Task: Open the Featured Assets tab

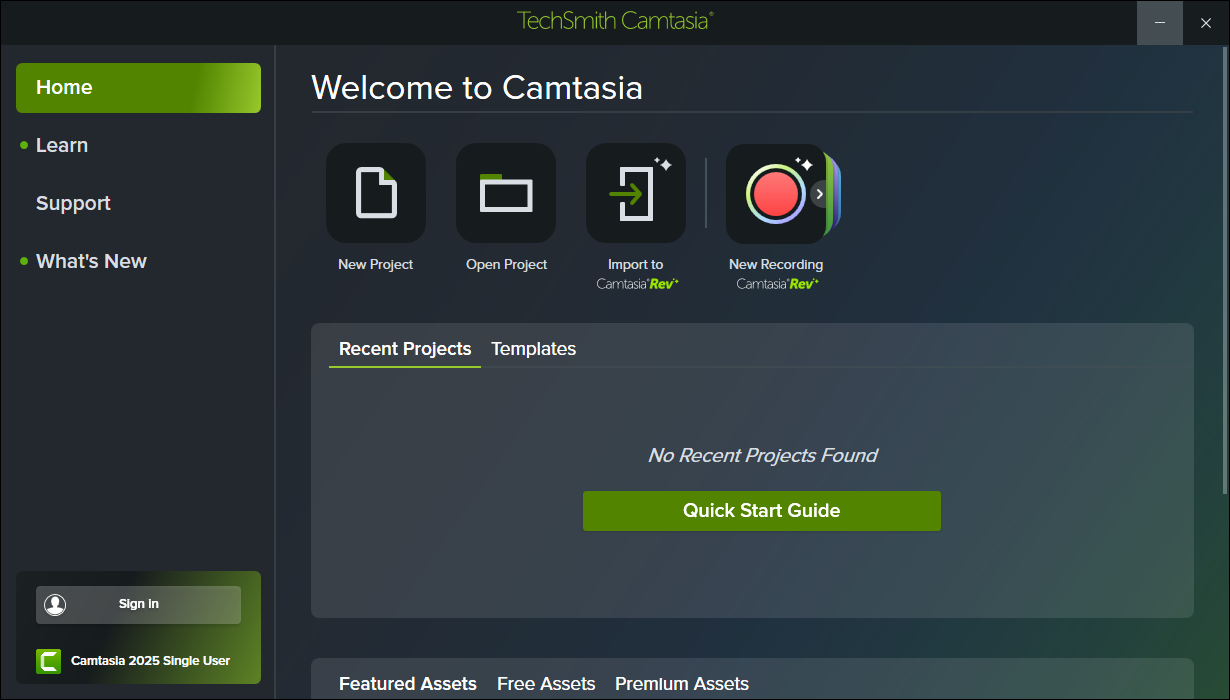Action: pos(408,684)
